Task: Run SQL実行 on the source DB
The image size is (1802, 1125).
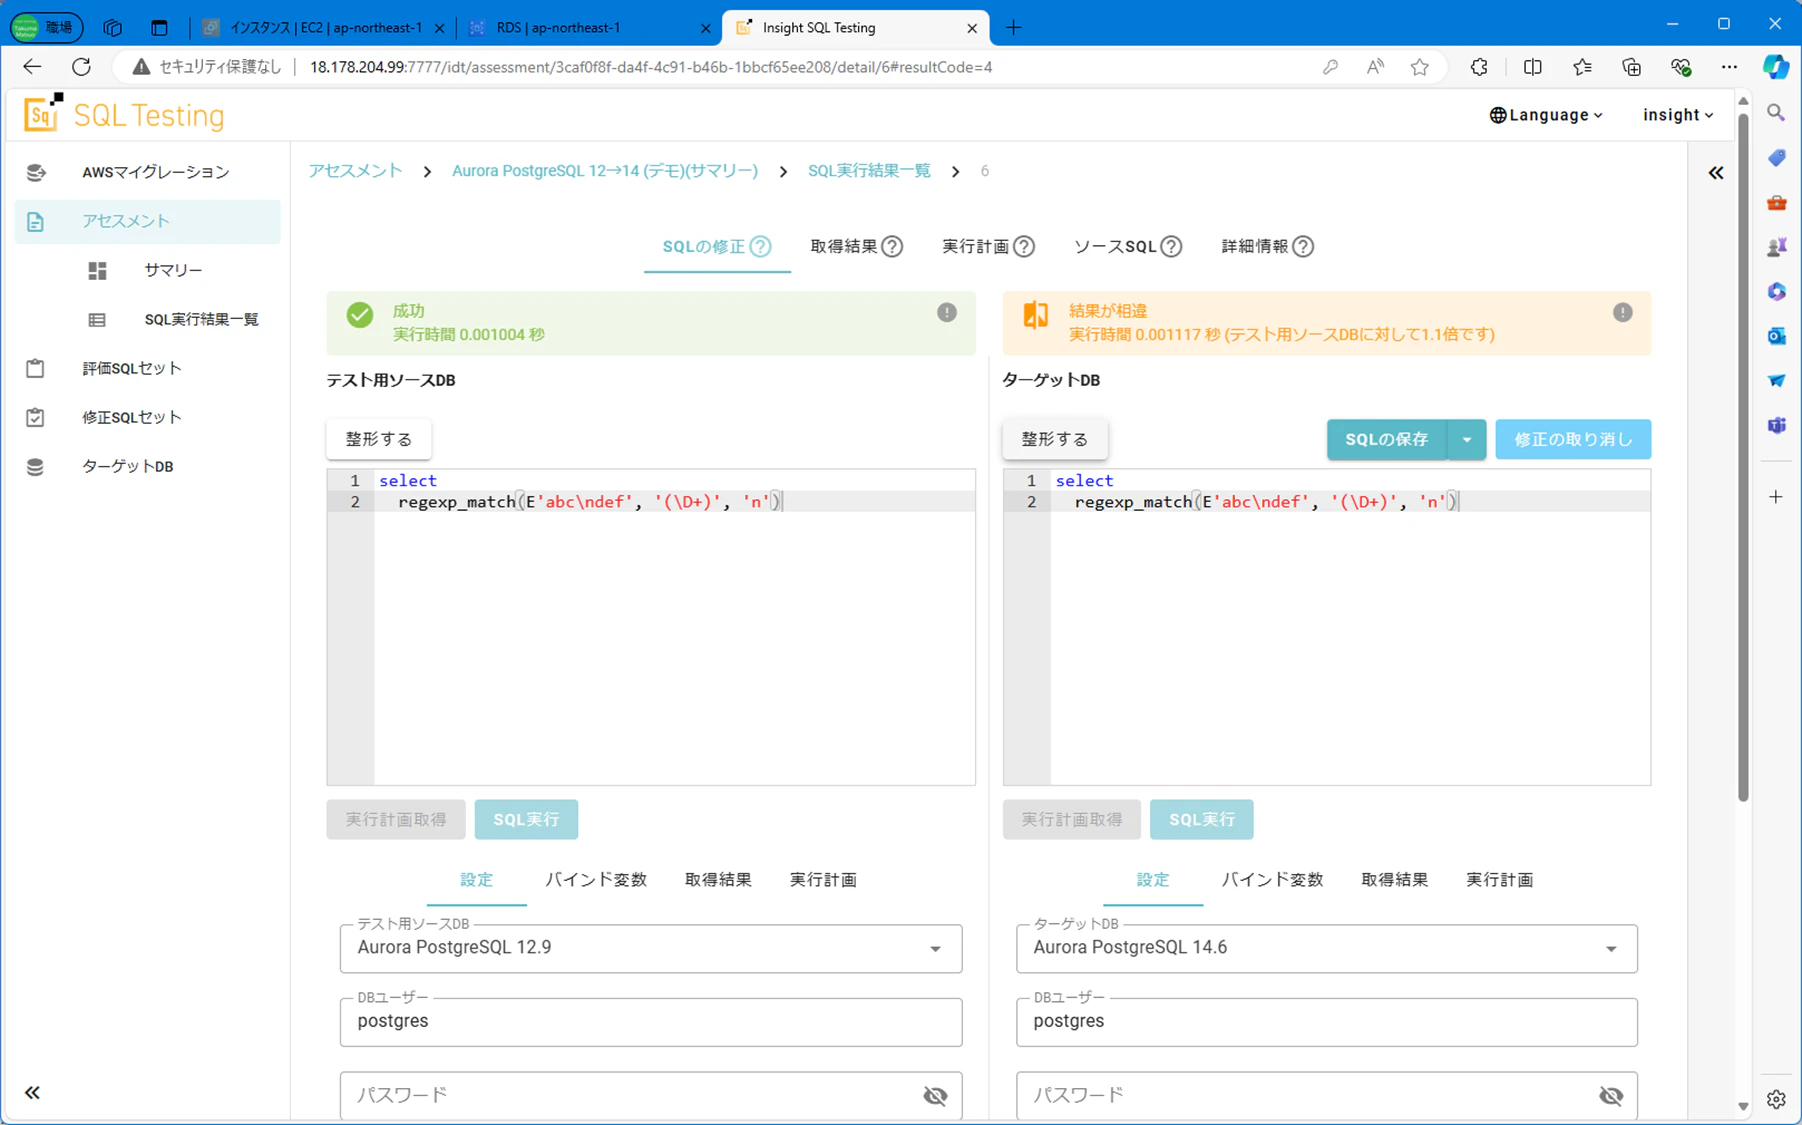Action: [526, 819]
